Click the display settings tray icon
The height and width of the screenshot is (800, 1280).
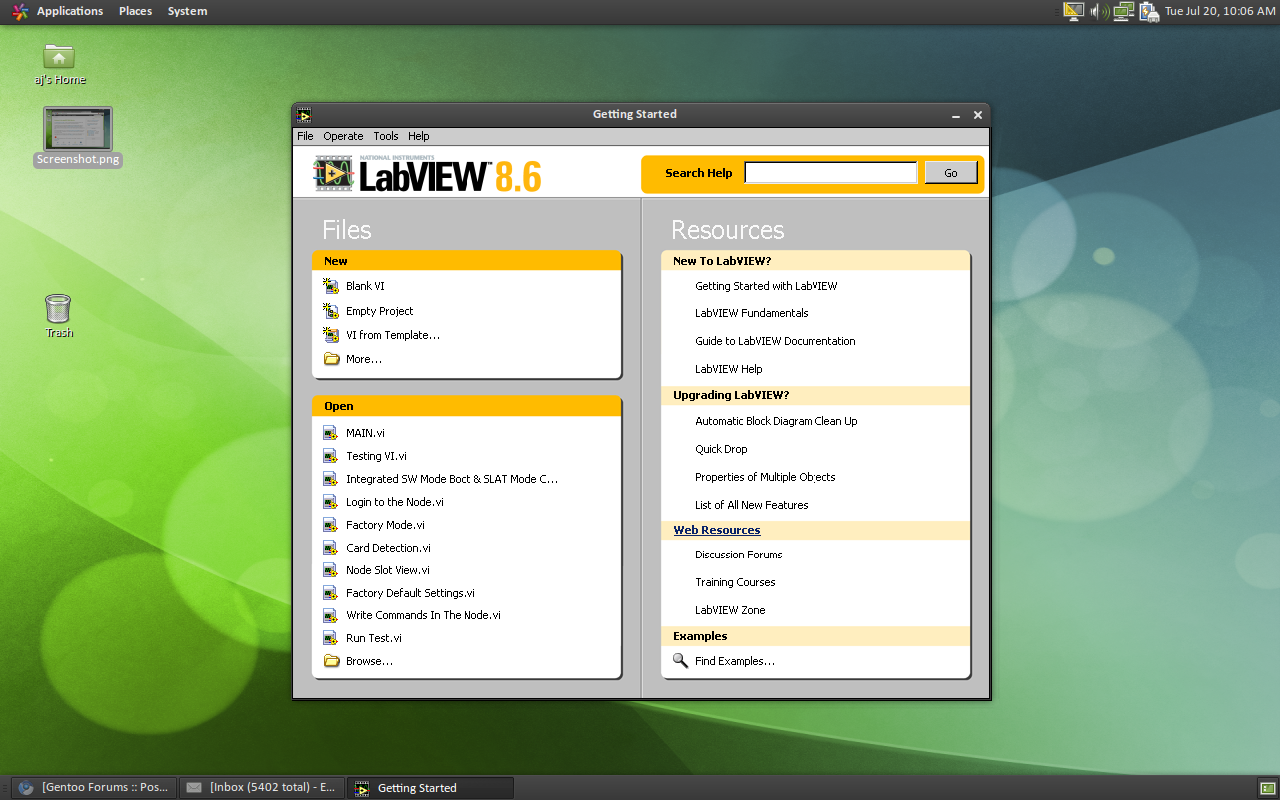click(1073, 12)
